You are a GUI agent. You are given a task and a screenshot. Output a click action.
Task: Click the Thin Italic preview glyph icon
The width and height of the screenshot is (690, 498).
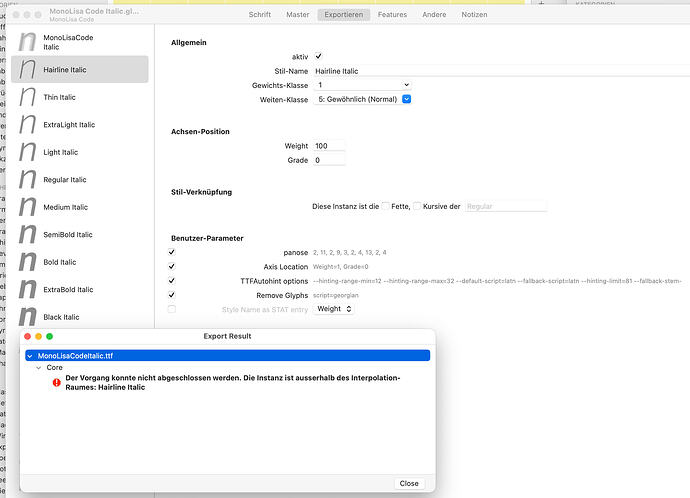(x=27, y=97)
